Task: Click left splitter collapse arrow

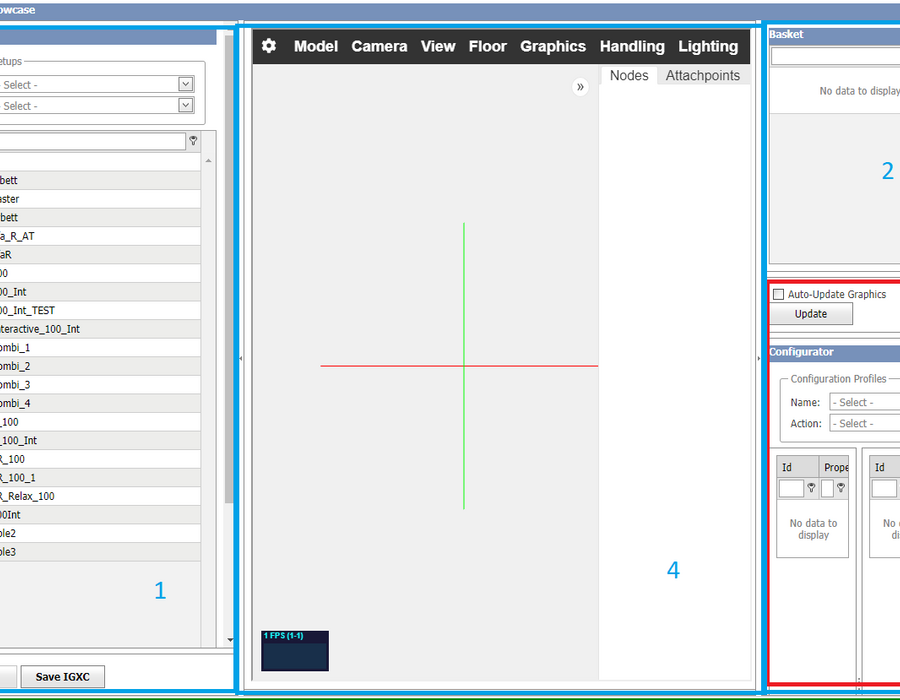Action: coord(240,359)
